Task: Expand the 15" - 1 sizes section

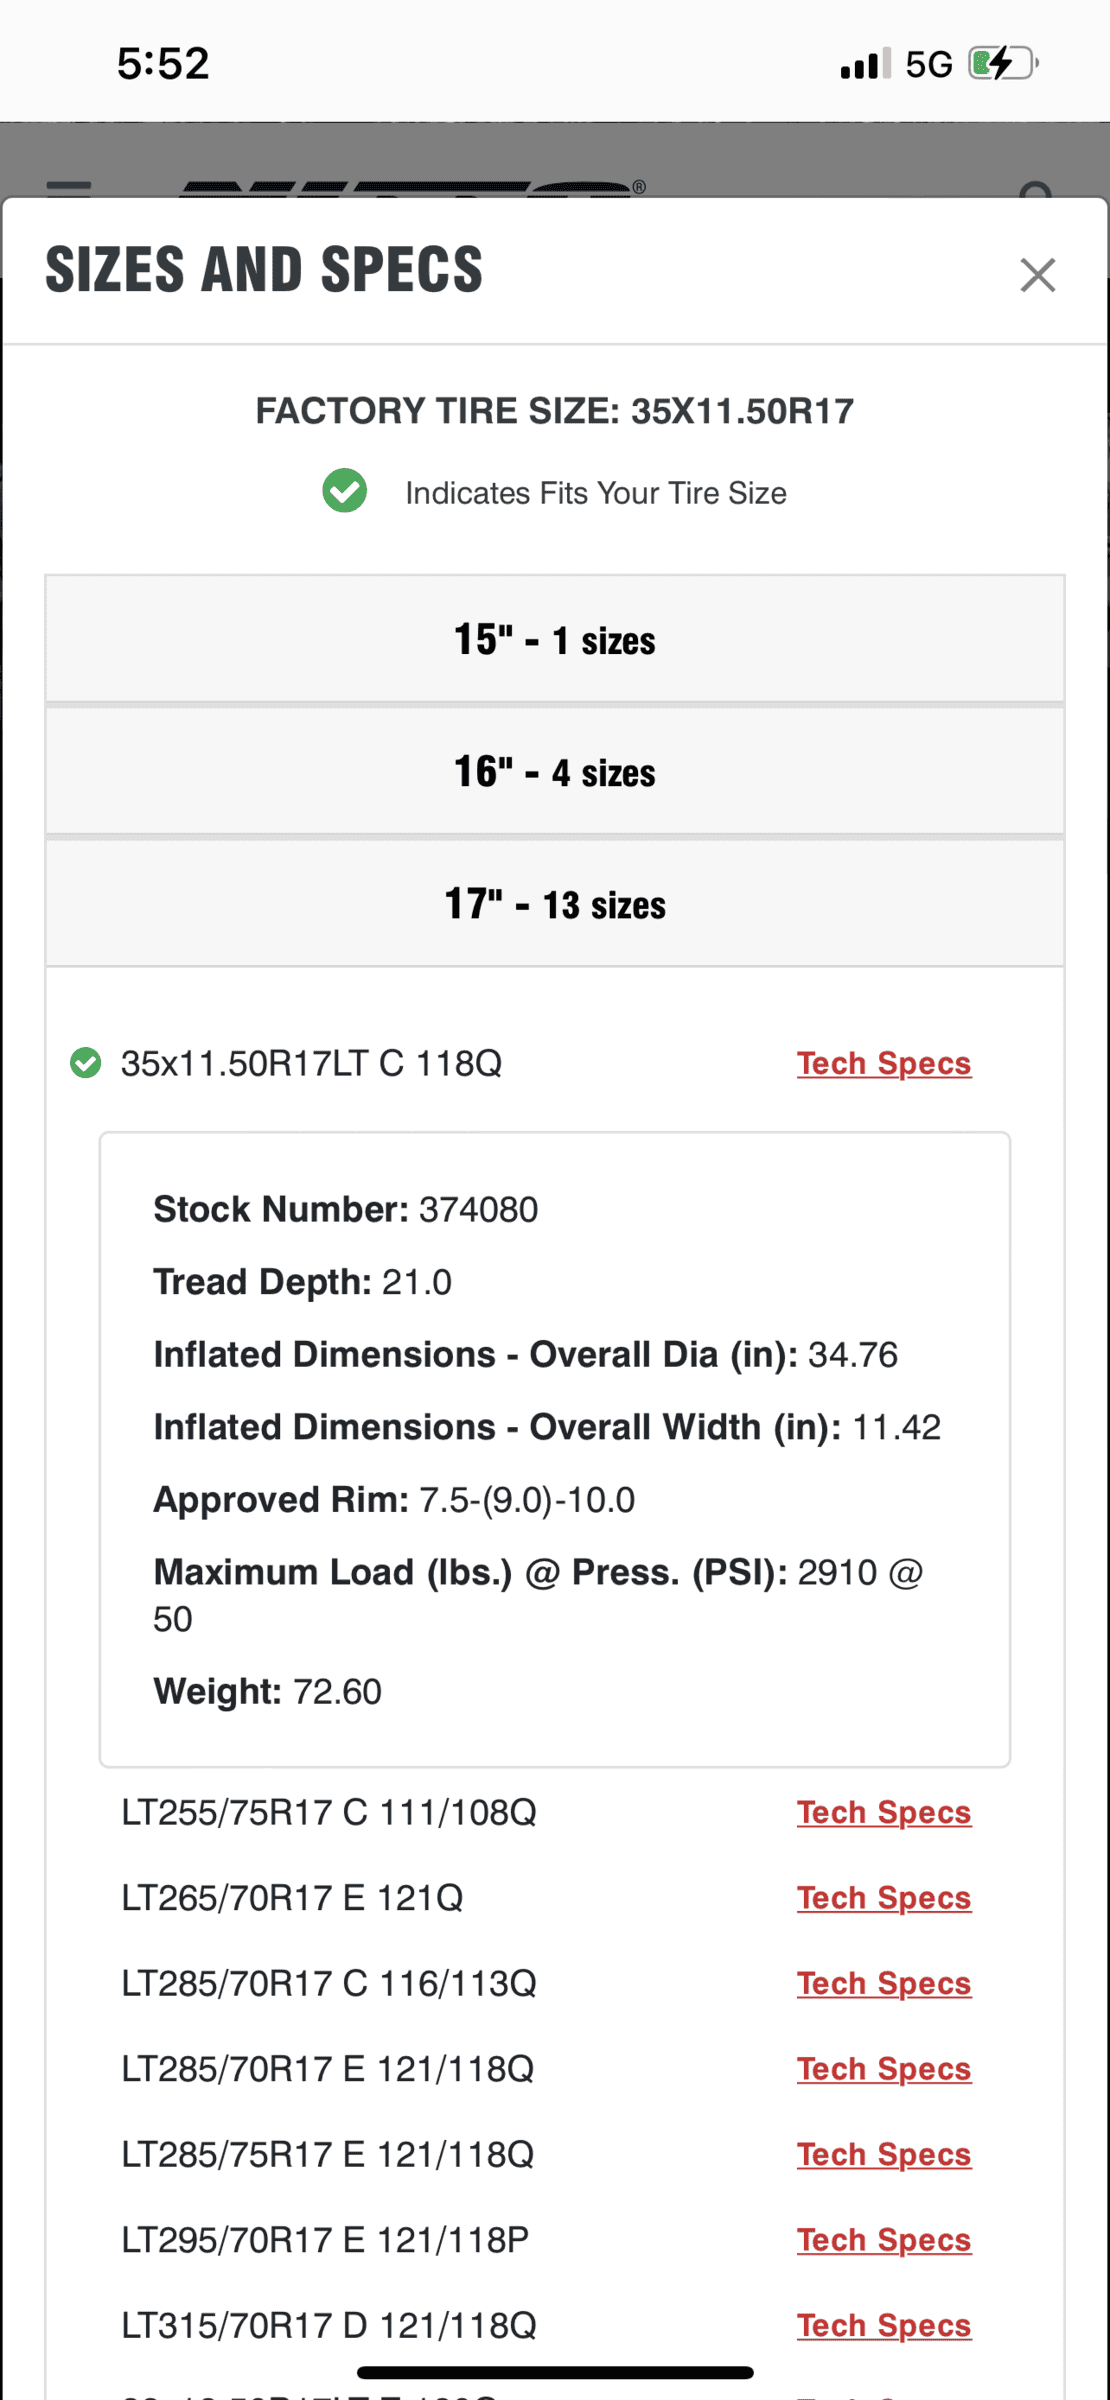Action: 555,639
